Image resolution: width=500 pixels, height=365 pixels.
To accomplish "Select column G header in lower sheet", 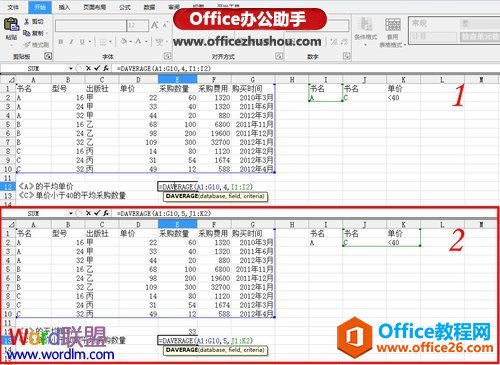I will (x=252, y=224).
